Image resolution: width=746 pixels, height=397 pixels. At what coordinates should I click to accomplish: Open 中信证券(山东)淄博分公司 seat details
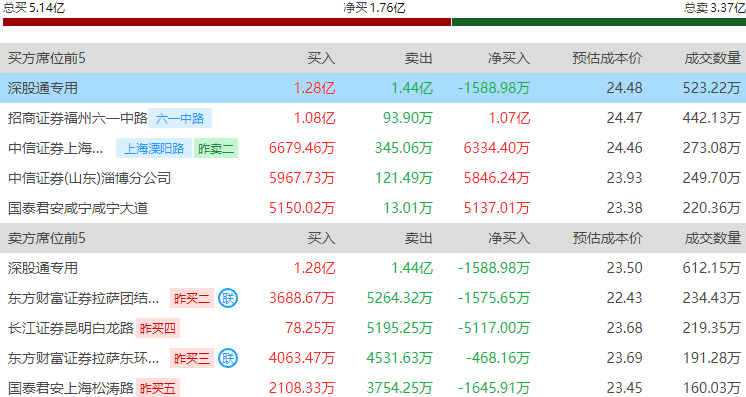click(x=89, y=178)
